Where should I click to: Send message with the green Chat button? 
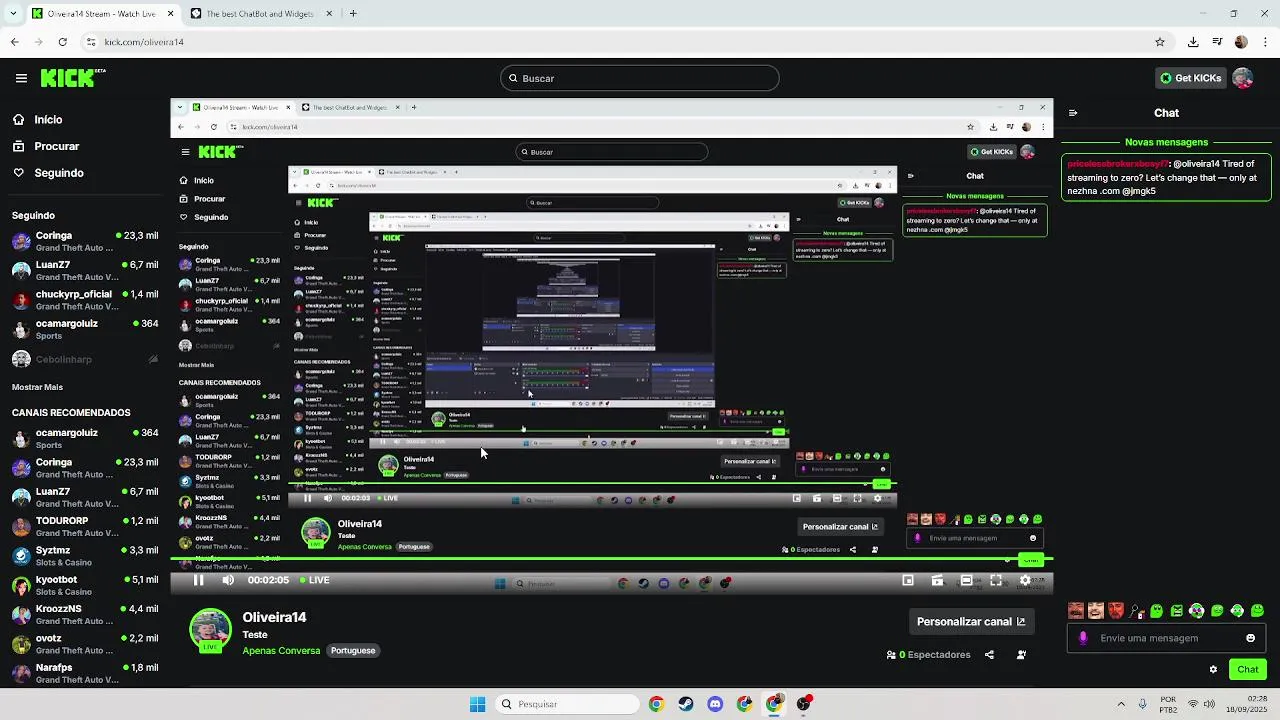click(1248, 670)
